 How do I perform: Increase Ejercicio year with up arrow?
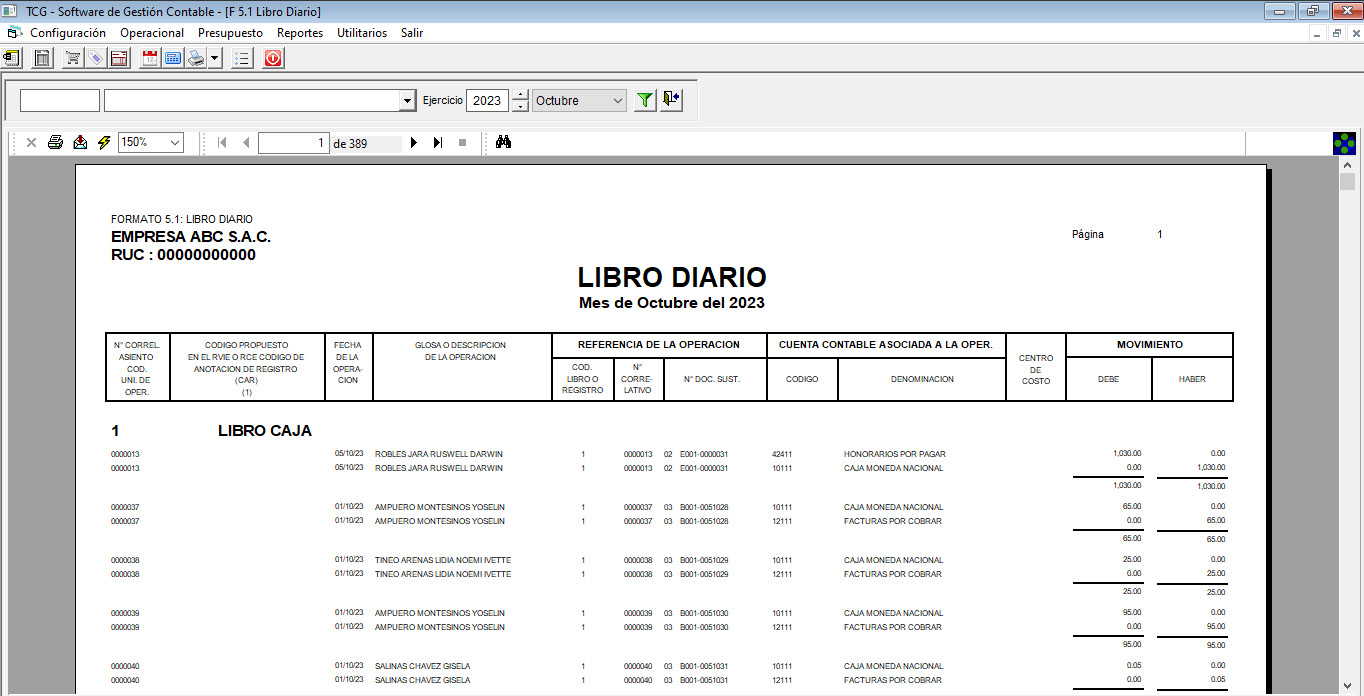click(520, 95)
